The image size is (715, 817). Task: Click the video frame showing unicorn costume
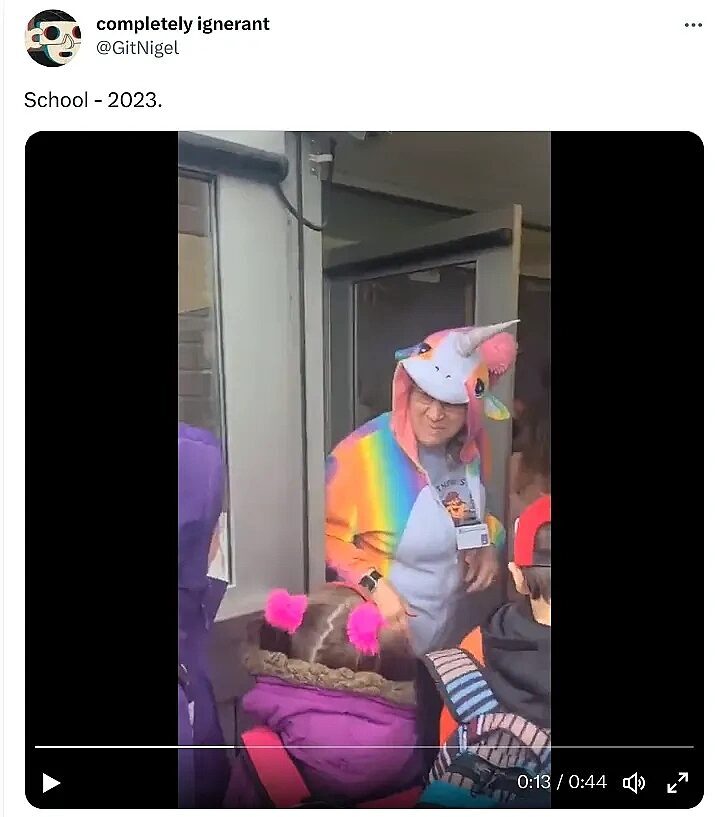point(364,469)
